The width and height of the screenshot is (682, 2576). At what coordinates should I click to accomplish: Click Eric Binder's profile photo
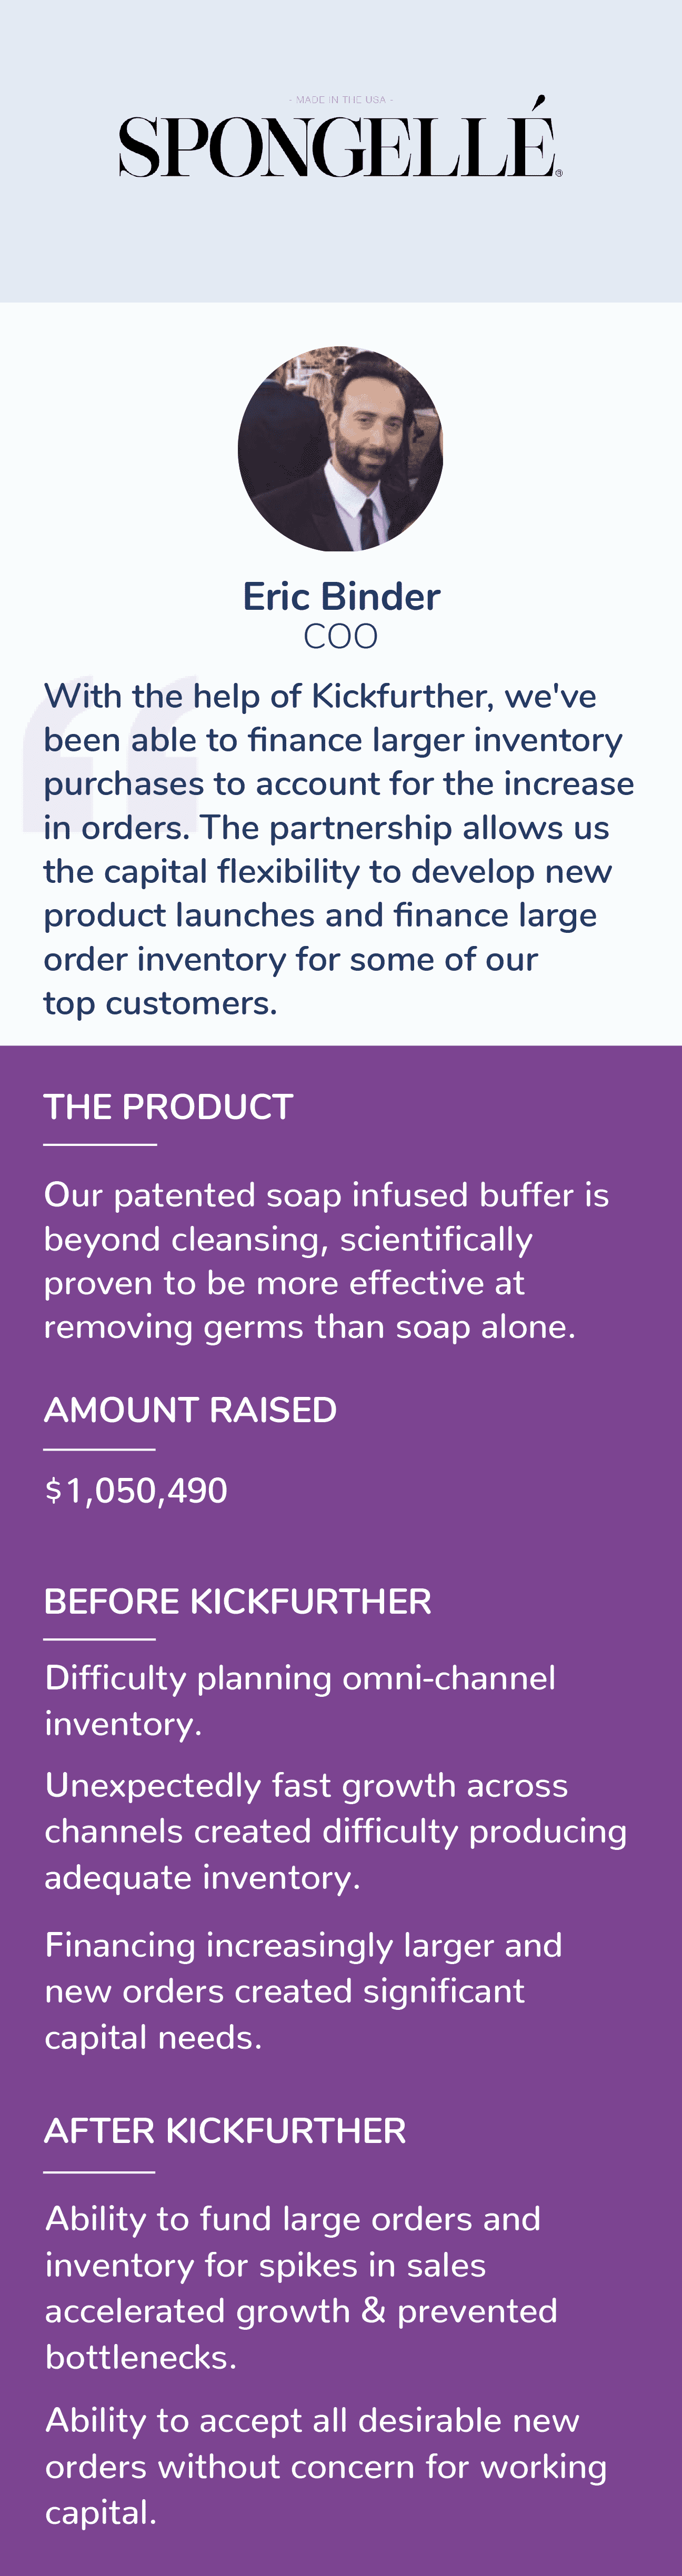point(340,449)
